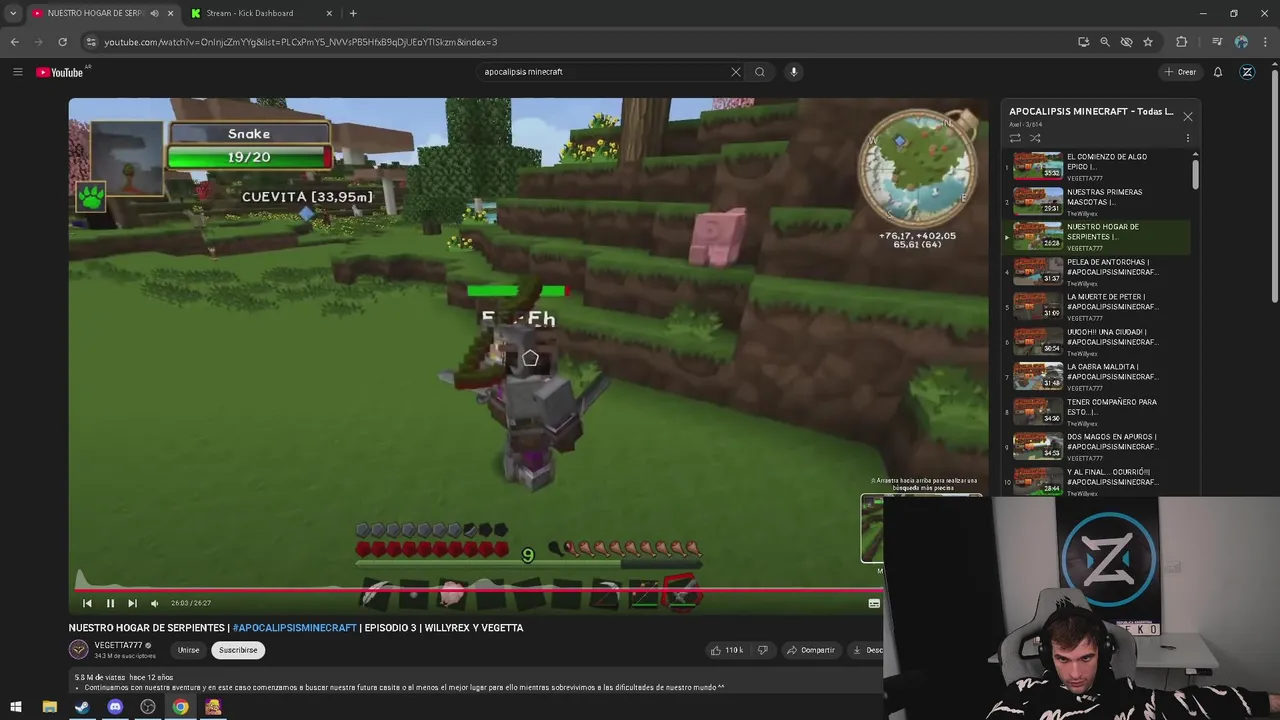Select PELEA DE ANTORCHAS playlist item
This screenshot has height=720, width=1280.
[x=1098, y=271]
